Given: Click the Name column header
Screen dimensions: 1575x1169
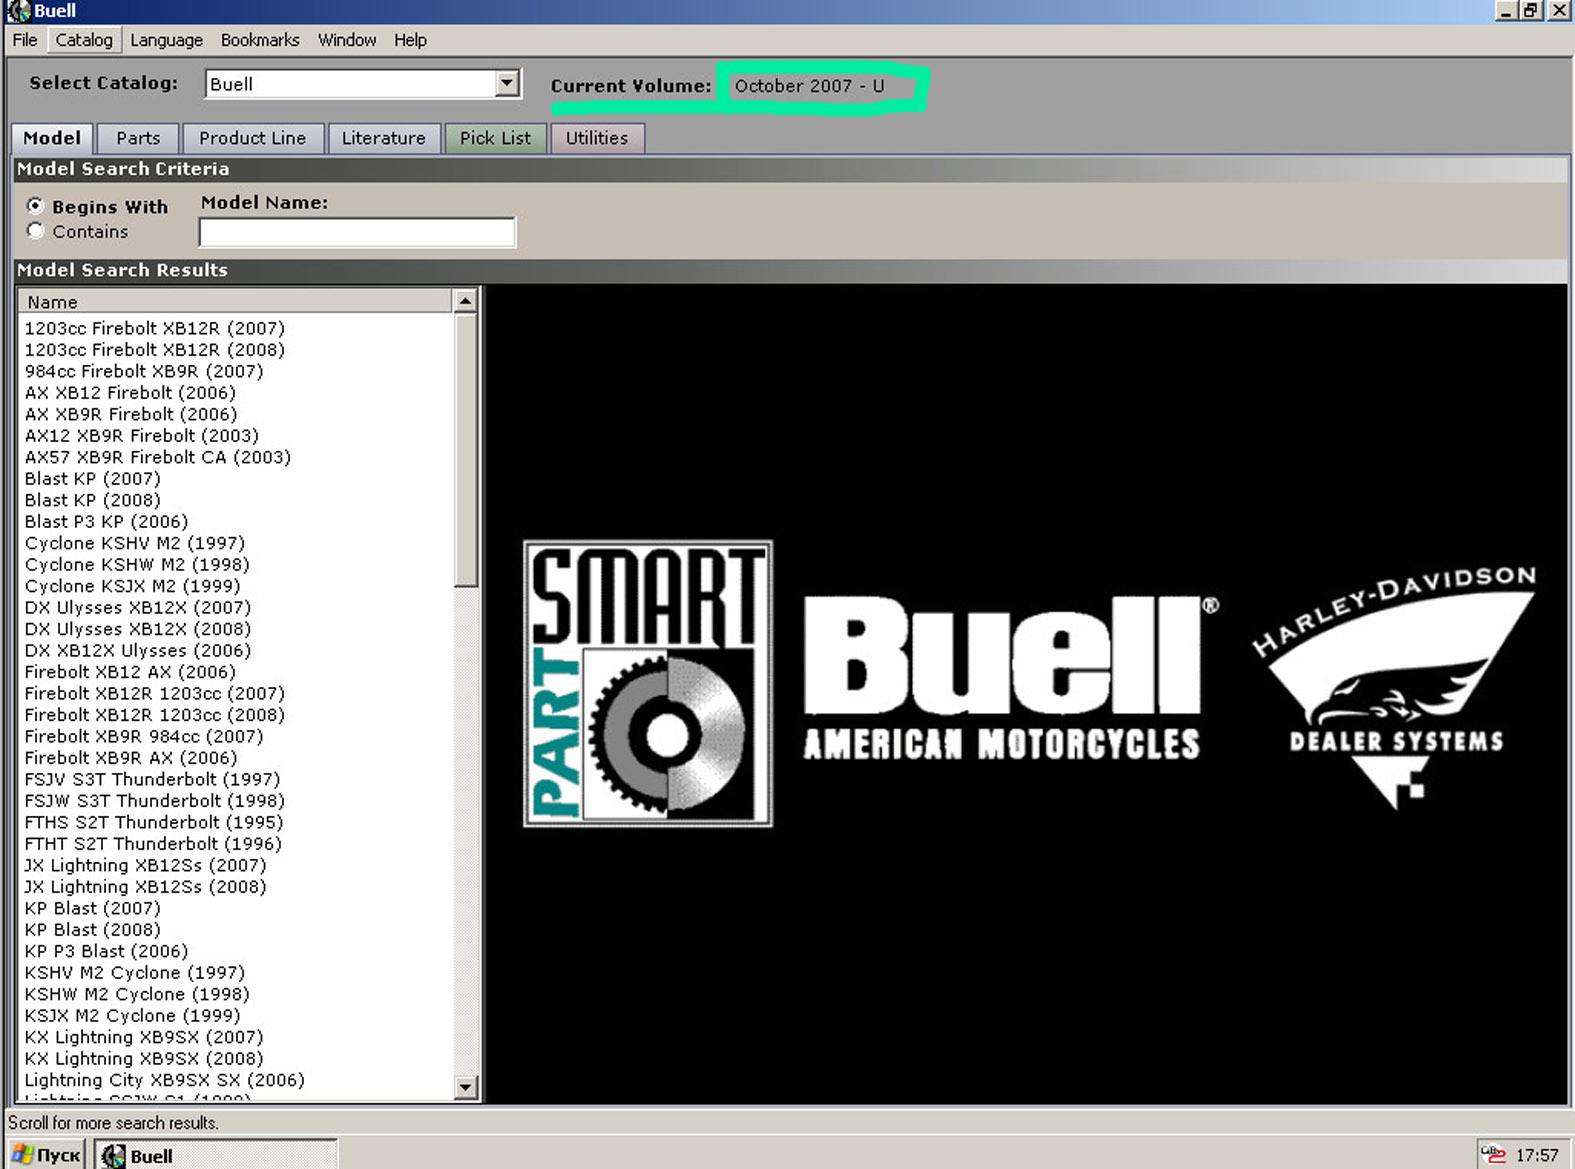Looking at the screenshot, I should pos(235,302).
